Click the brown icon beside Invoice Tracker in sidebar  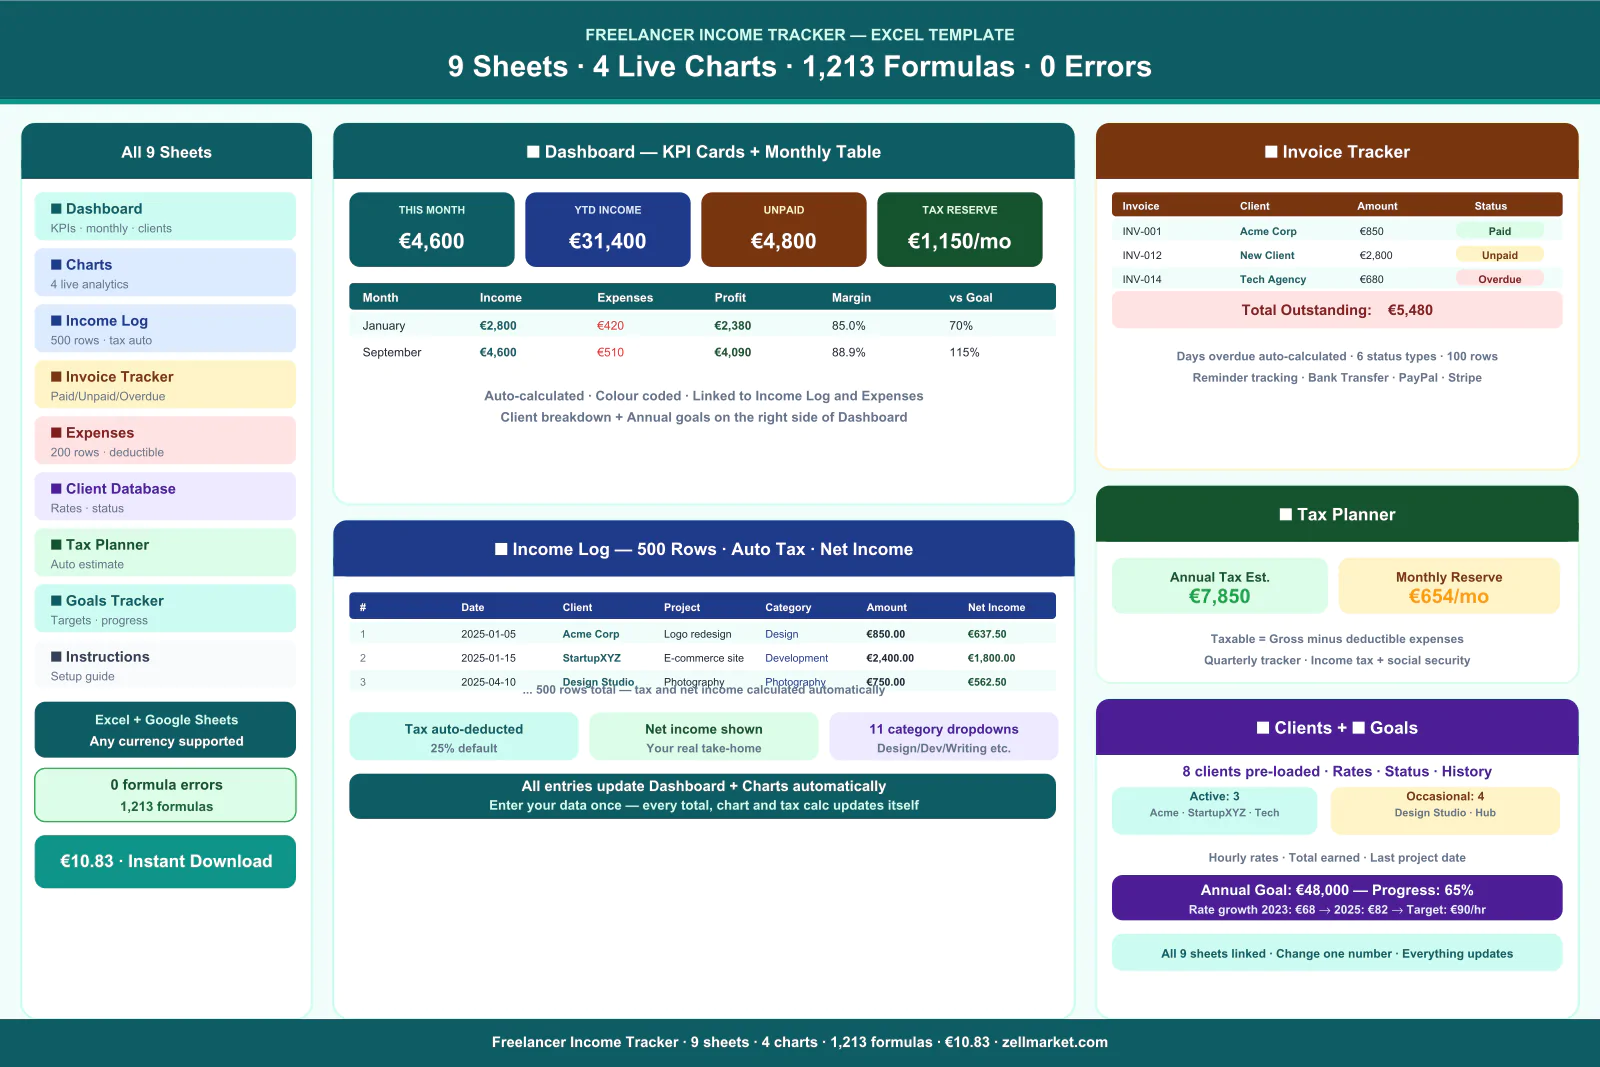[x=56, y=377]
